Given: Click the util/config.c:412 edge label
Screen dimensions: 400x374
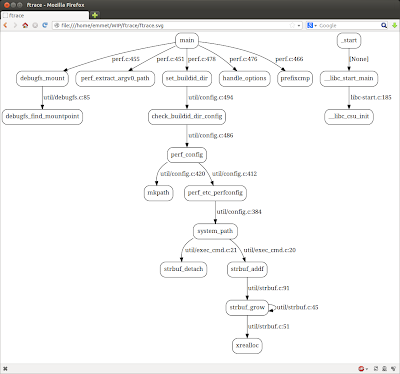Looking at the screenshot, I should pos(234,174).
